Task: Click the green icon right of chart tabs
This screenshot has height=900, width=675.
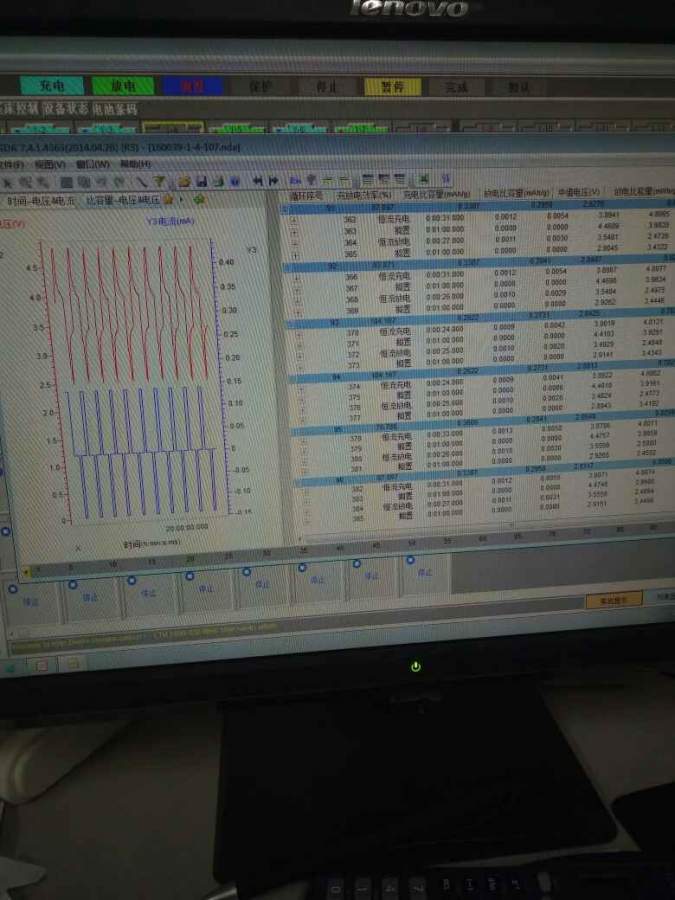Action: (x=199, y=200)
